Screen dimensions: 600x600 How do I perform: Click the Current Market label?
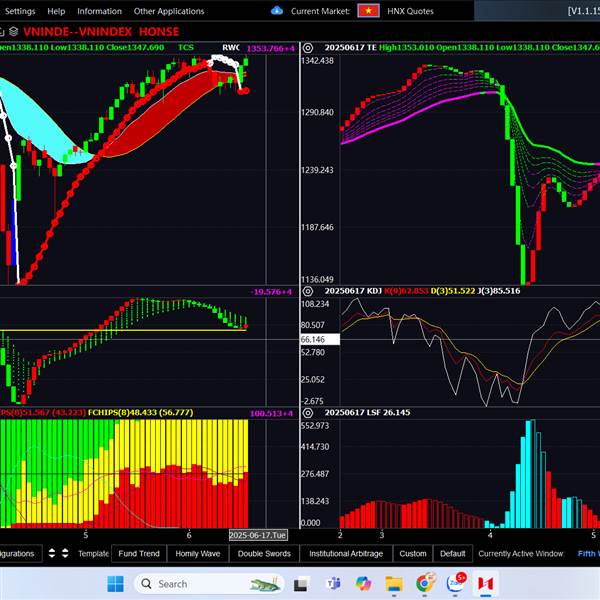[320, 11]
